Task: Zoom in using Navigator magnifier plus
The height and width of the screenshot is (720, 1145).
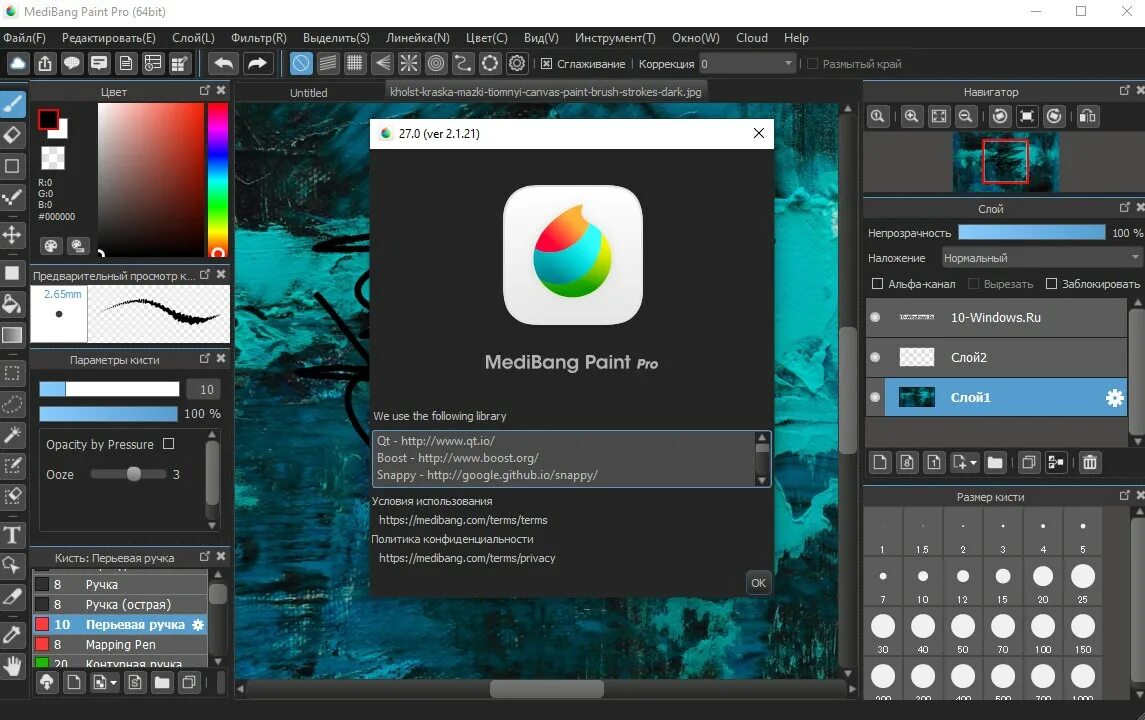Action: point(911,116)
